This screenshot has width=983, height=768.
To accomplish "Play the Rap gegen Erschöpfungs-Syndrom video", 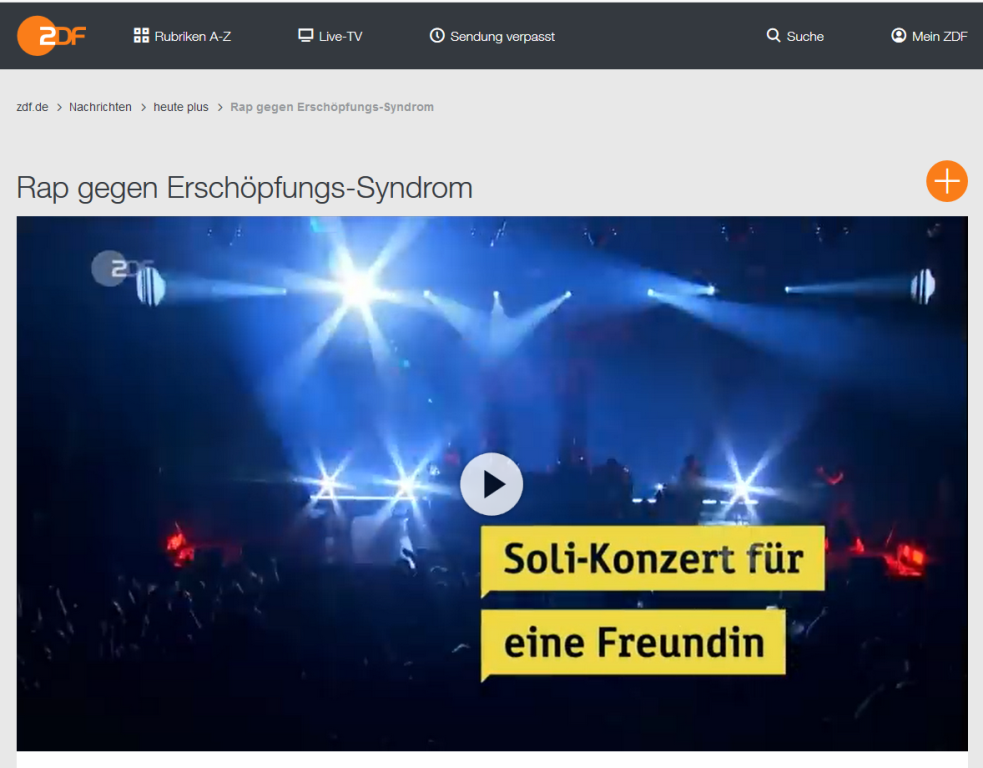I will (492, 484).
